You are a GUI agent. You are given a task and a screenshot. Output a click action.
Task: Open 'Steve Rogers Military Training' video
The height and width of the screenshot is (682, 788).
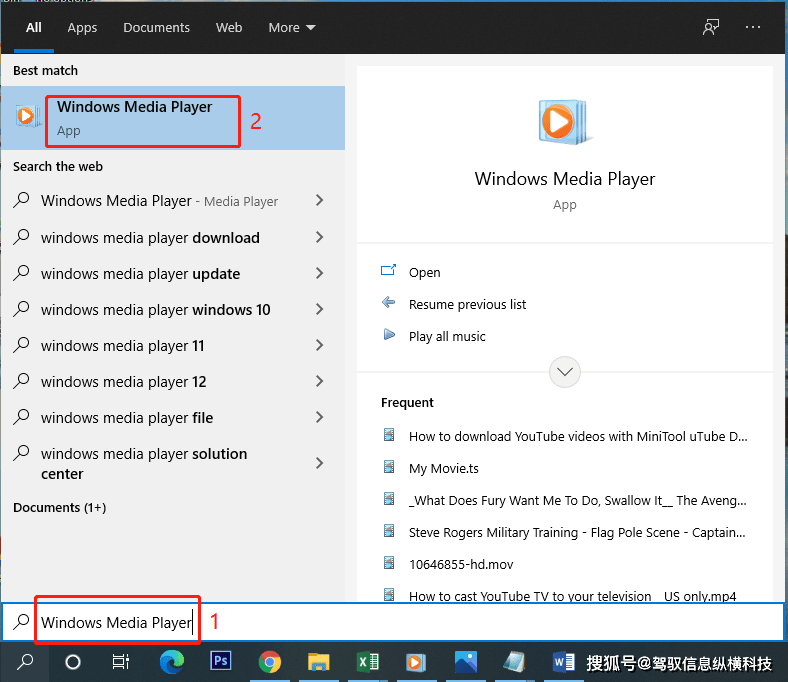[577, 532]
